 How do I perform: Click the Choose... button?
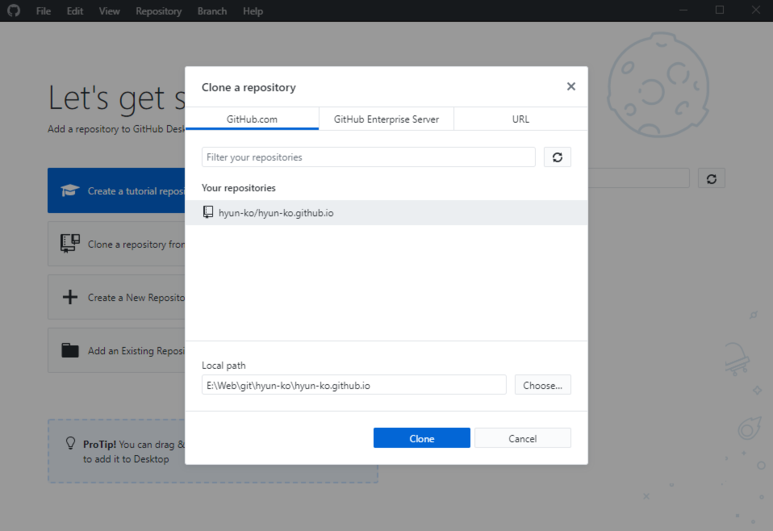tap(543, 385)
